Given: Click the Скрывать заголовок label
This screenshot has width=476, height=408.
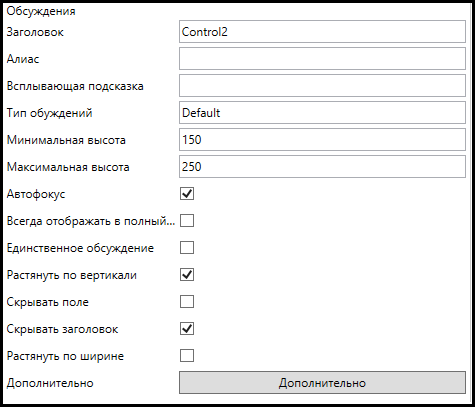Looking at the screenshot, I should point(62,329).
